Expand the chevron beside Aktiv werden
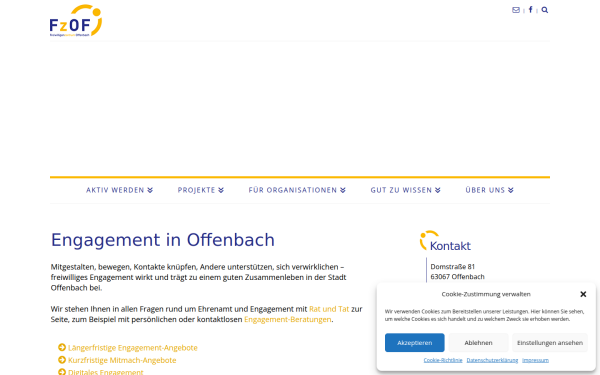This screenshot has height=375, width=600. point(150,190)
